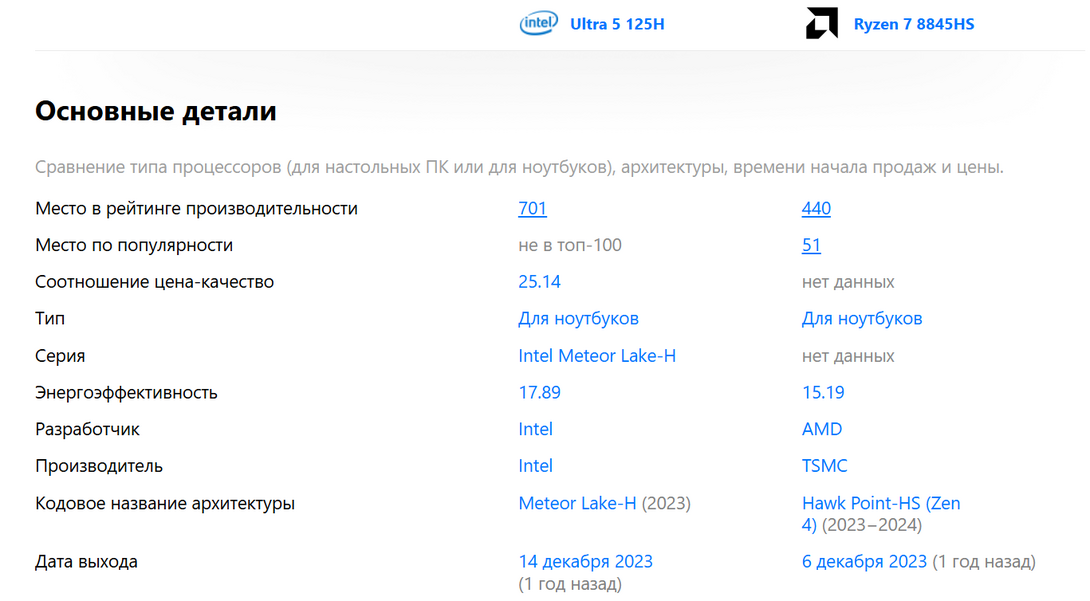Click the AMD developer link

pos(822,430)
